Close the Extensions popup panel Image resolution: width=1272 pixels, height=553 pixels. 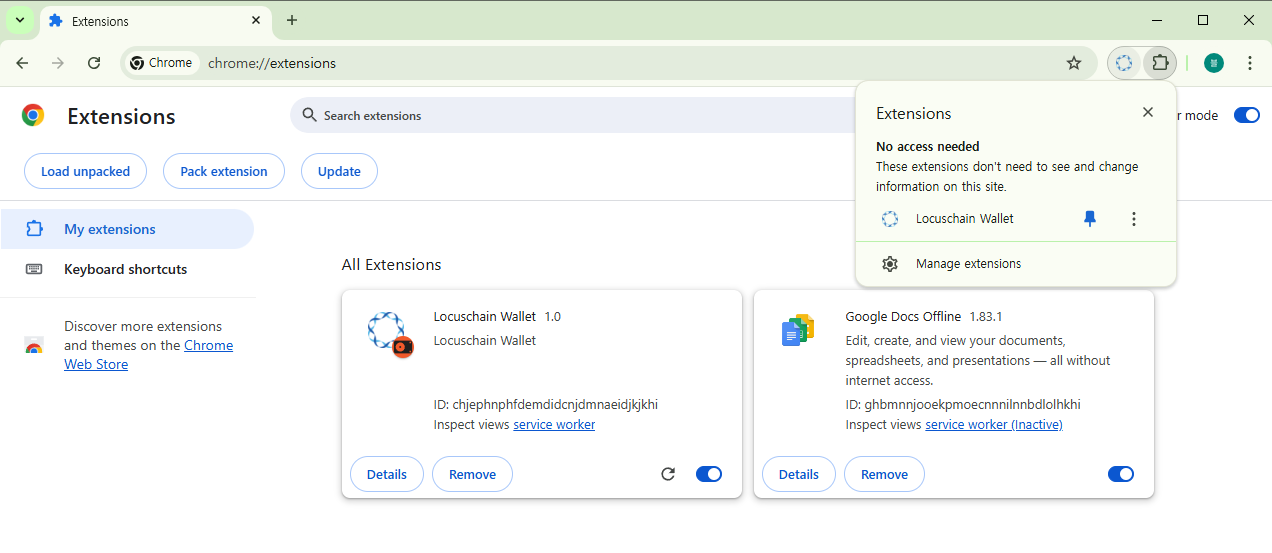point(1148,112)
